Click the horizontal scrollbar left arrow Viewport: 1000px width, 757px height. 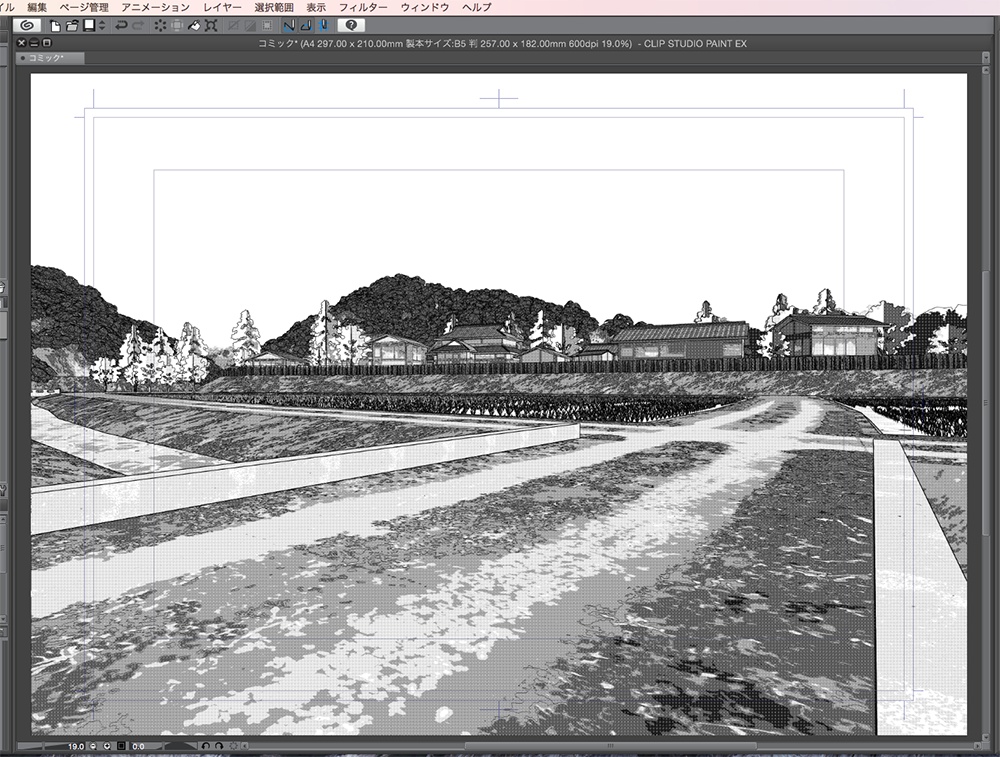245,746
